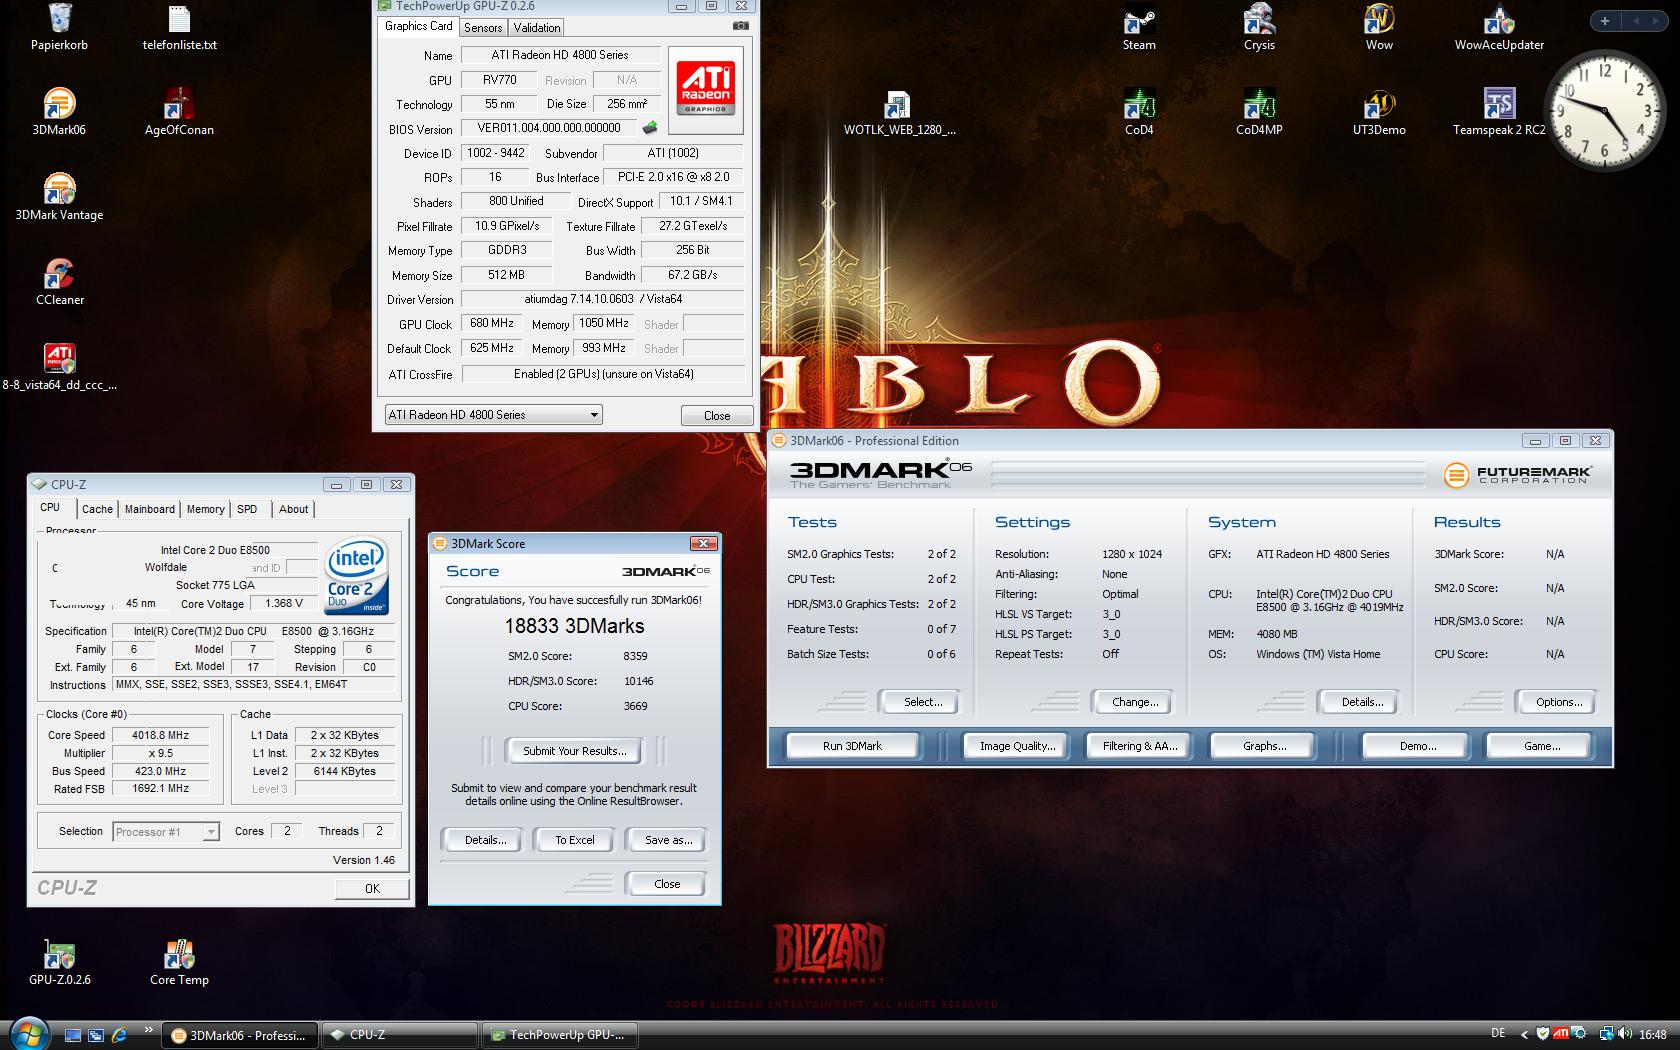1680x1050 pixels.
Task: Switch to the Sensors tab in GPU-Z
Action: click(x=483, y=28)
